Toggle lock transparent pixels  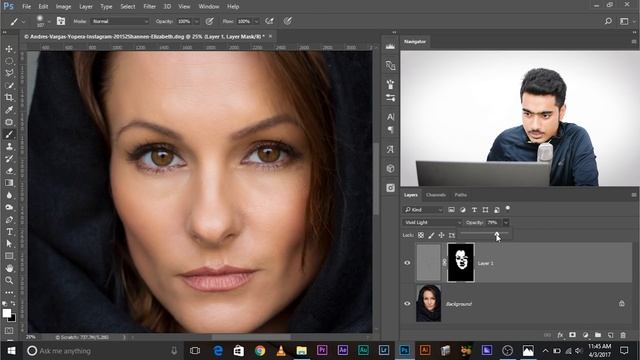pyautogui.click(x=421, y=235)
